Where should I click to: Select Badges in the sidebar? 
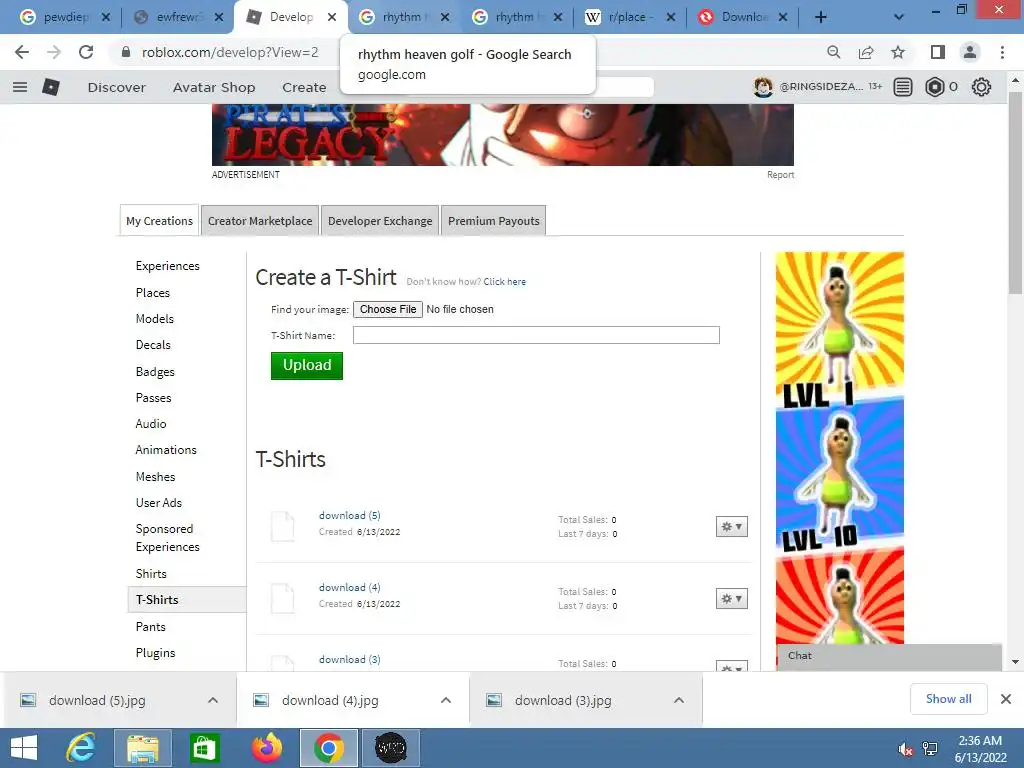point(155,372)
